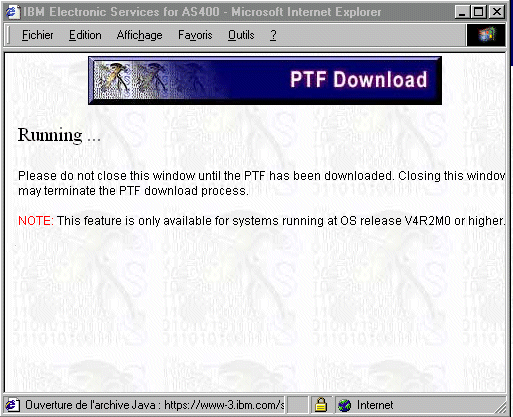The width and height of the screenshot is (513, 417).
Task: Click the padlock security icon
Action: [x=321, y=405]
